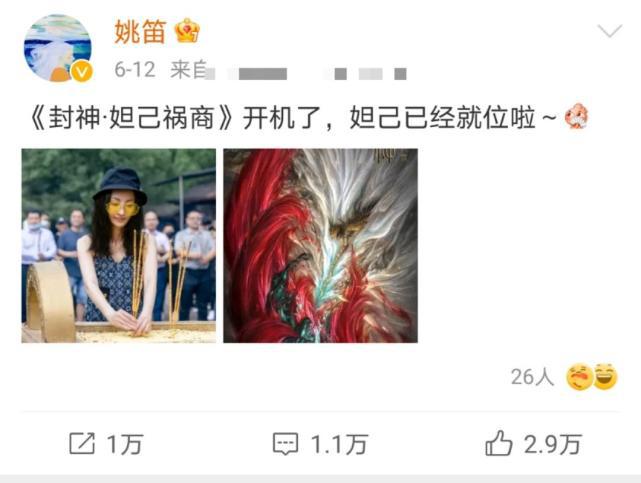Open the 1.1万 comment count
Image resolution: width=641 pixels, height=483 pixels.
tap(339, 444)
